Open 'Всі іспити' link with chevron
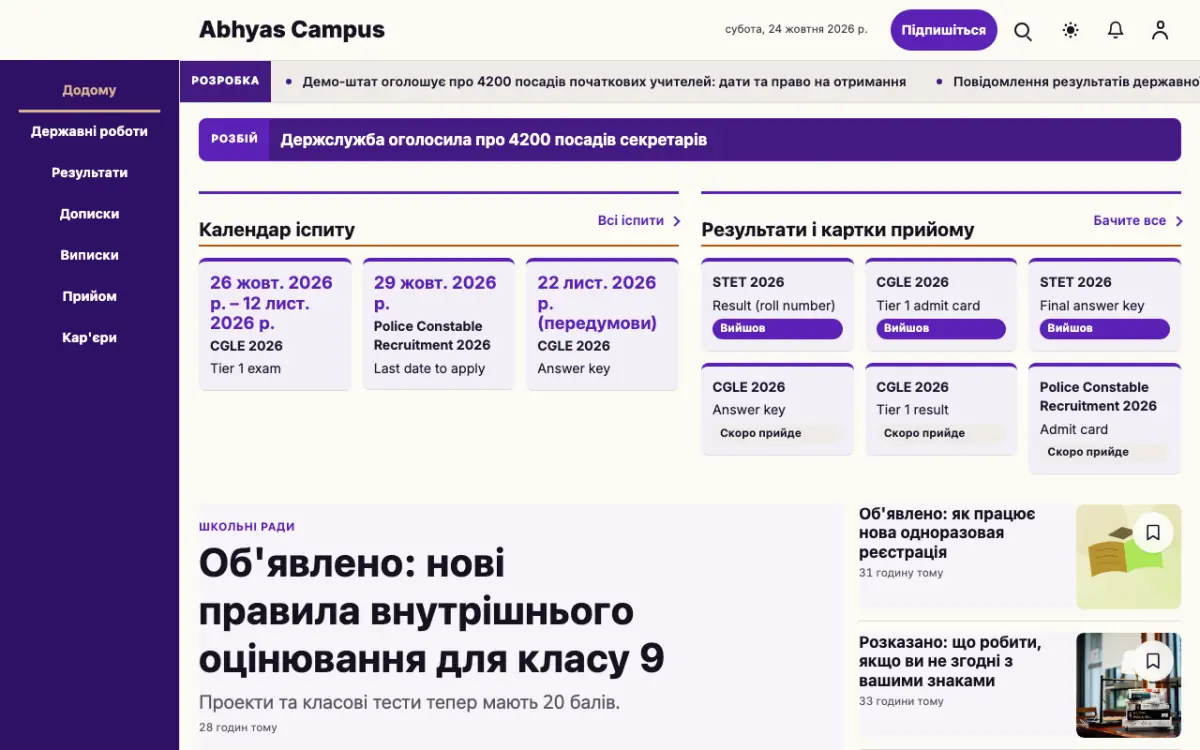The image size is (1200, 750). pos(640,221)
